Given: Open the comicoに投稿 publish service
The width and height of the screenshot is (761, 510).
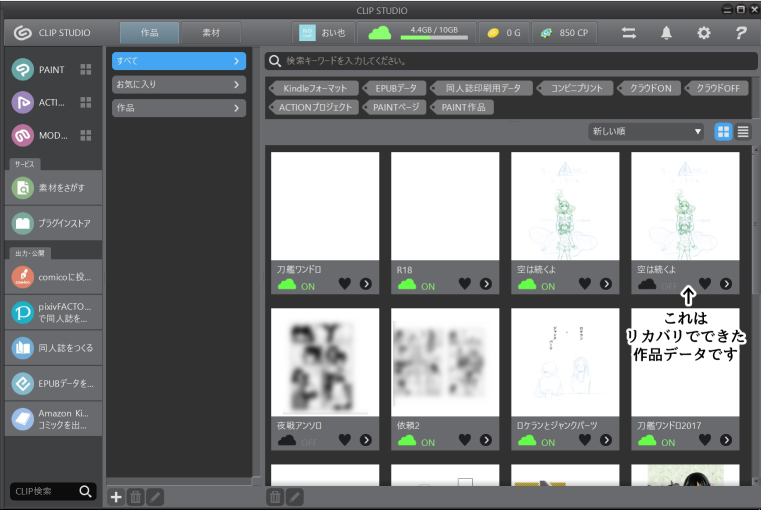Looking at the screenshot, I should (x=53, y=277).
